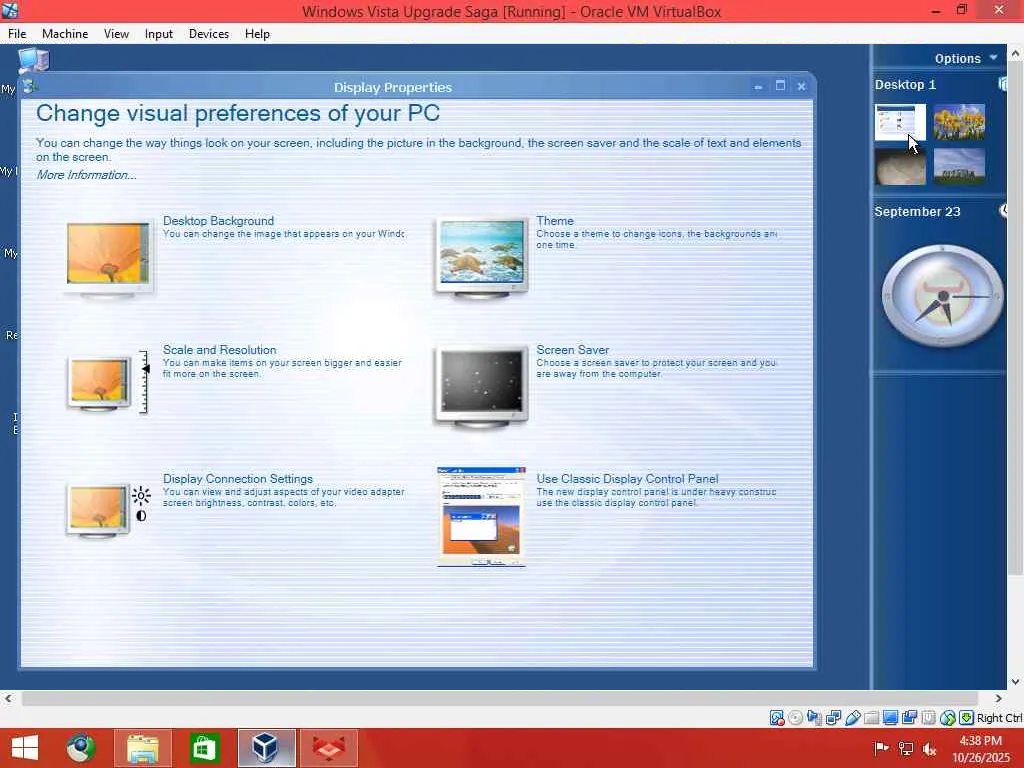Open the Classic Display Control Panel screenshot icon
This screenshot has width=1024, height=768.
tap(481, 517)
